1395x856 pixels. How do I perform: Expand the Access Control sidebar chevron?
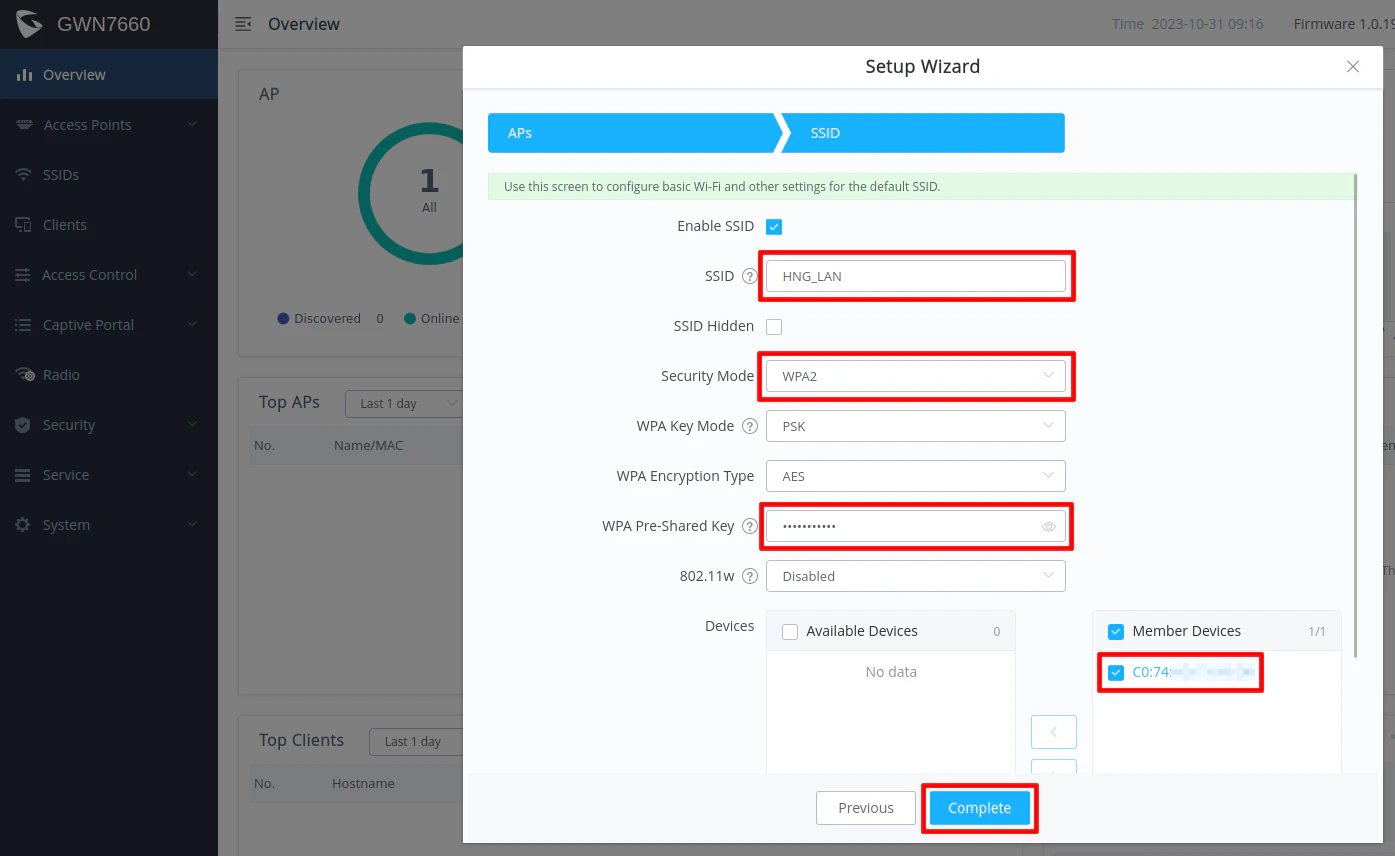pyautogui.click(x=192, y=275)
